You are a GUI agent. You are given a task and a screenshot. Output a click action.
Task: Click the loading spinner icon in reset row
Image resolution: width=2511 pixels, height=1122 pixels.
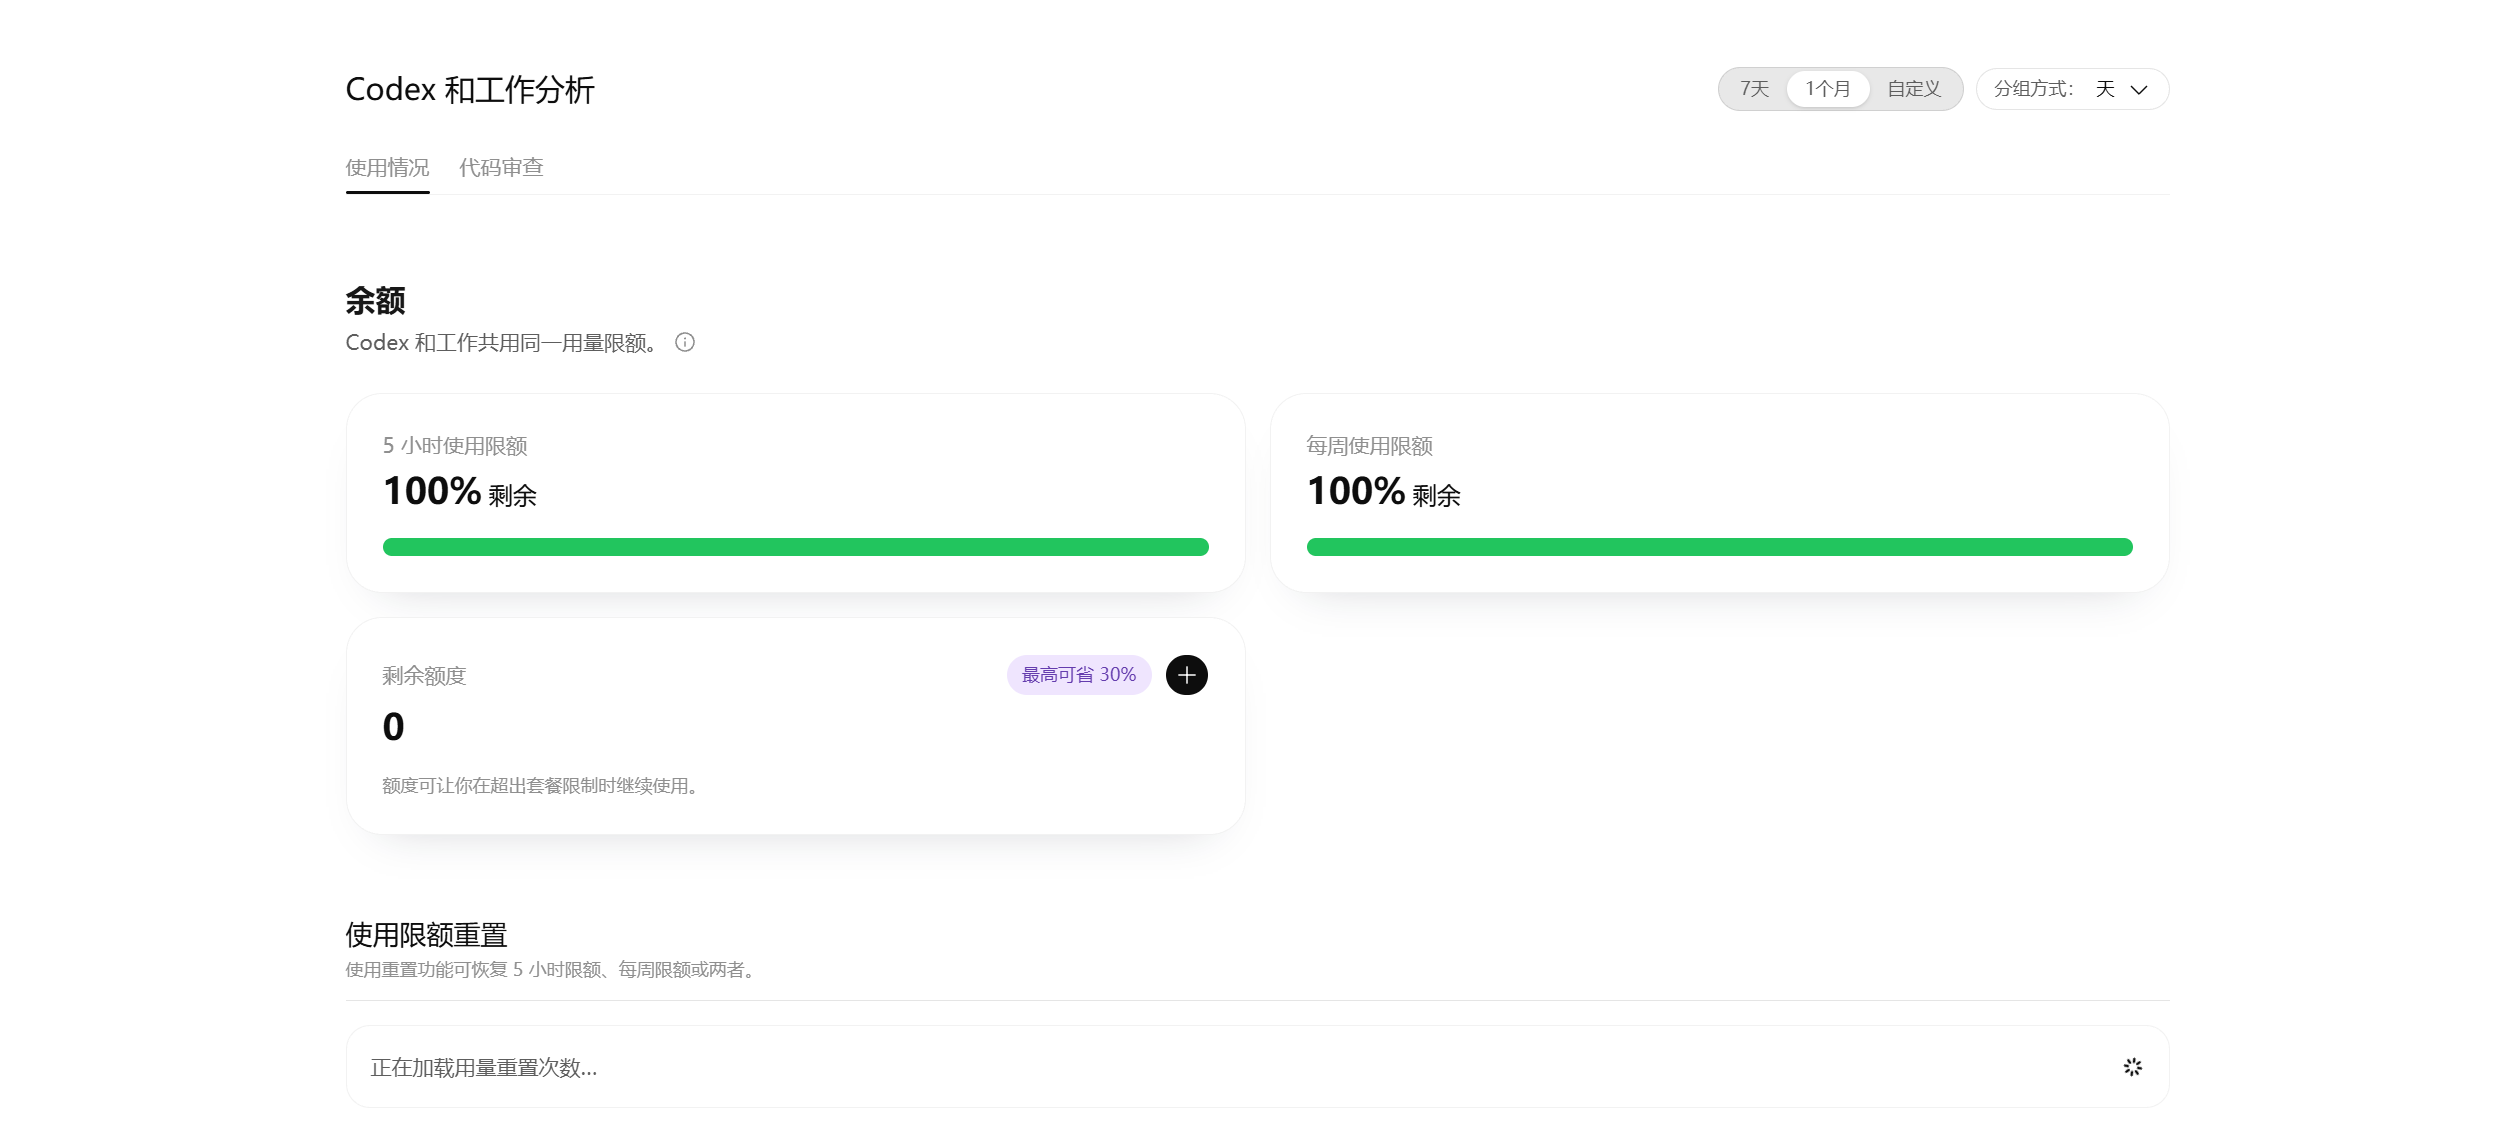point(2133,1067)
